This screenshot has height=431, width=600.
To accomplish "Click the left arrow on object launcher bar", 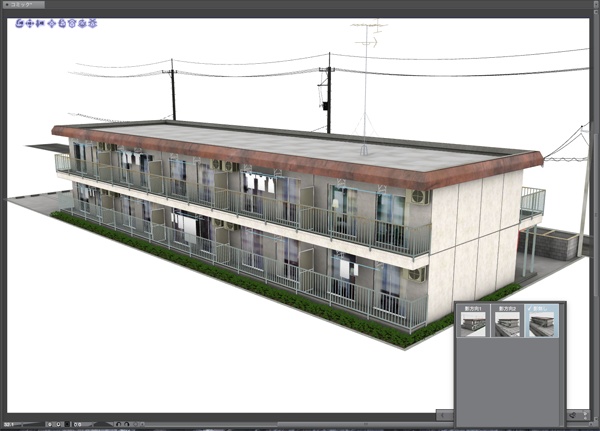I will pos(443,415).
